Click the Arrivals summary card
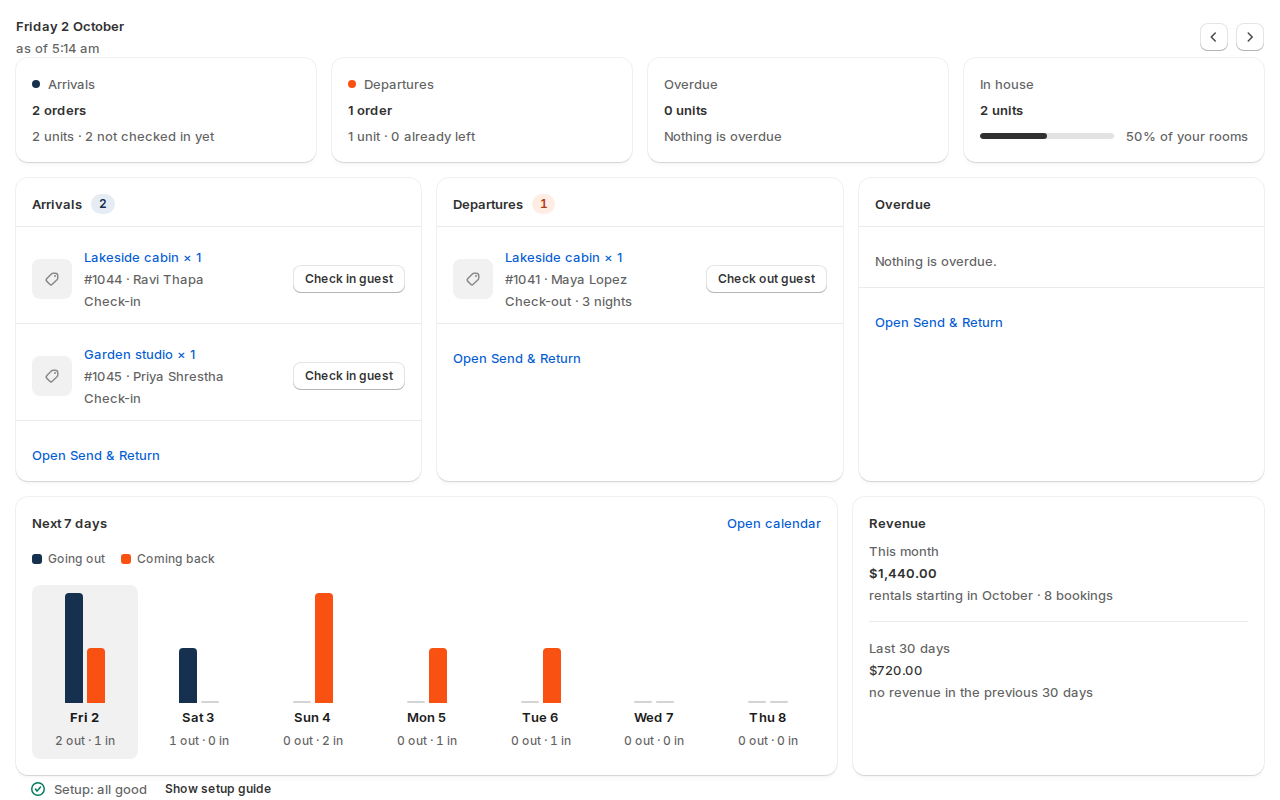Viewport: 1280px width, 800px height. pyautogui.click(x=166, y=110)
